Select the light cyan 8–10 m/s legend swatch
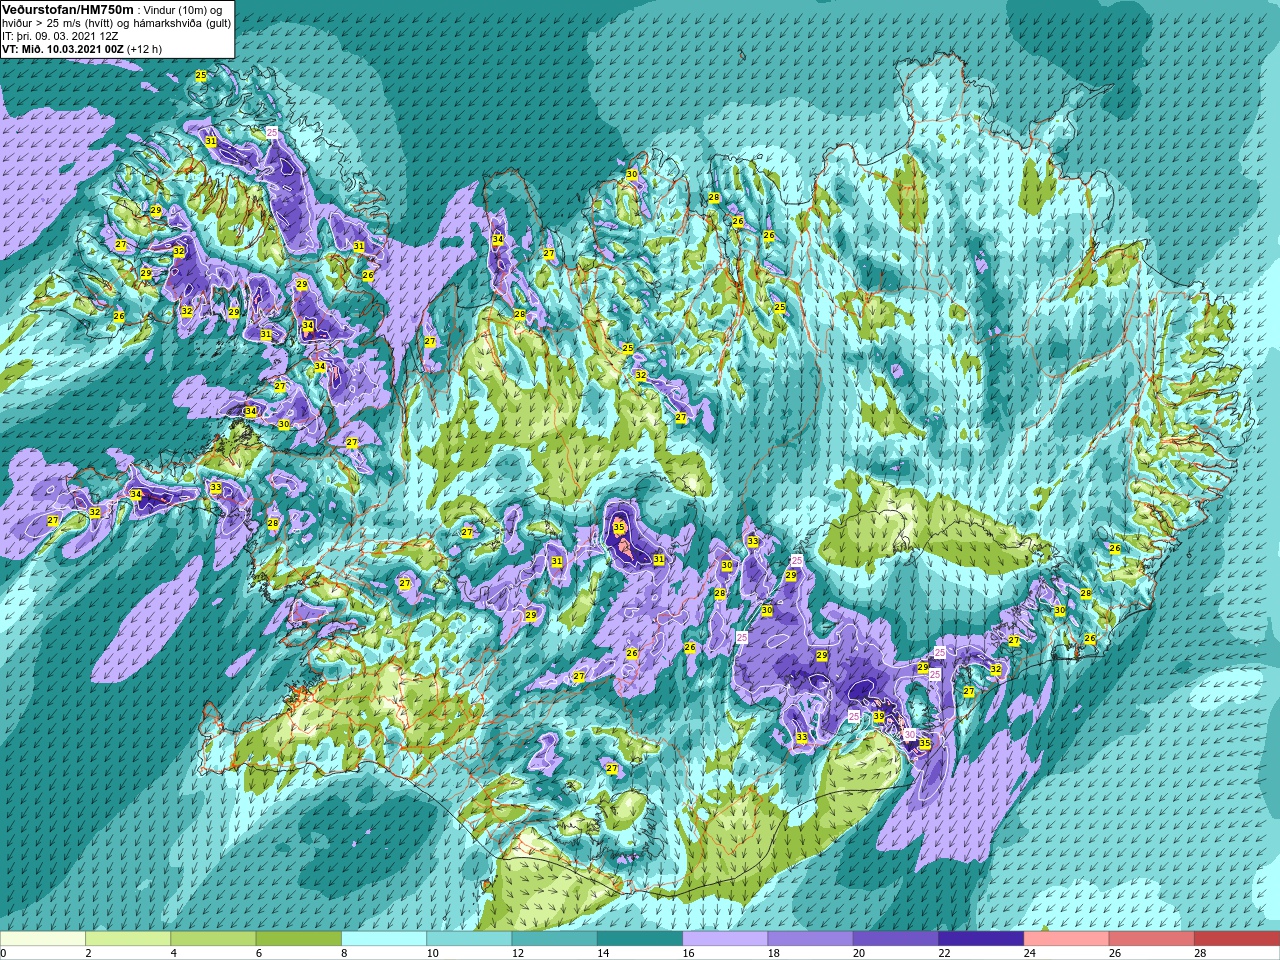1280x960 pixels. pyautogui.click(x=384, y=939)
